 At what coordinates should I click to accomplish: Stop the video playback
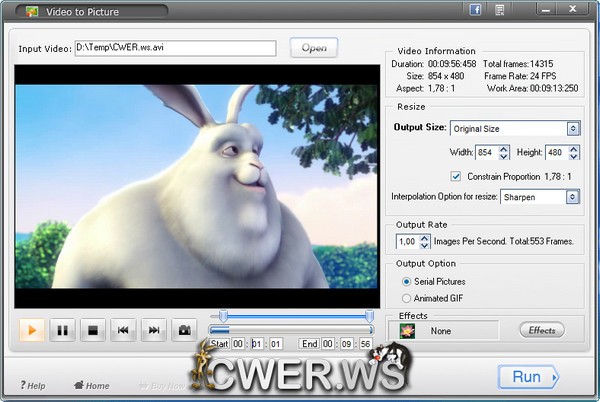click(92, 329)
